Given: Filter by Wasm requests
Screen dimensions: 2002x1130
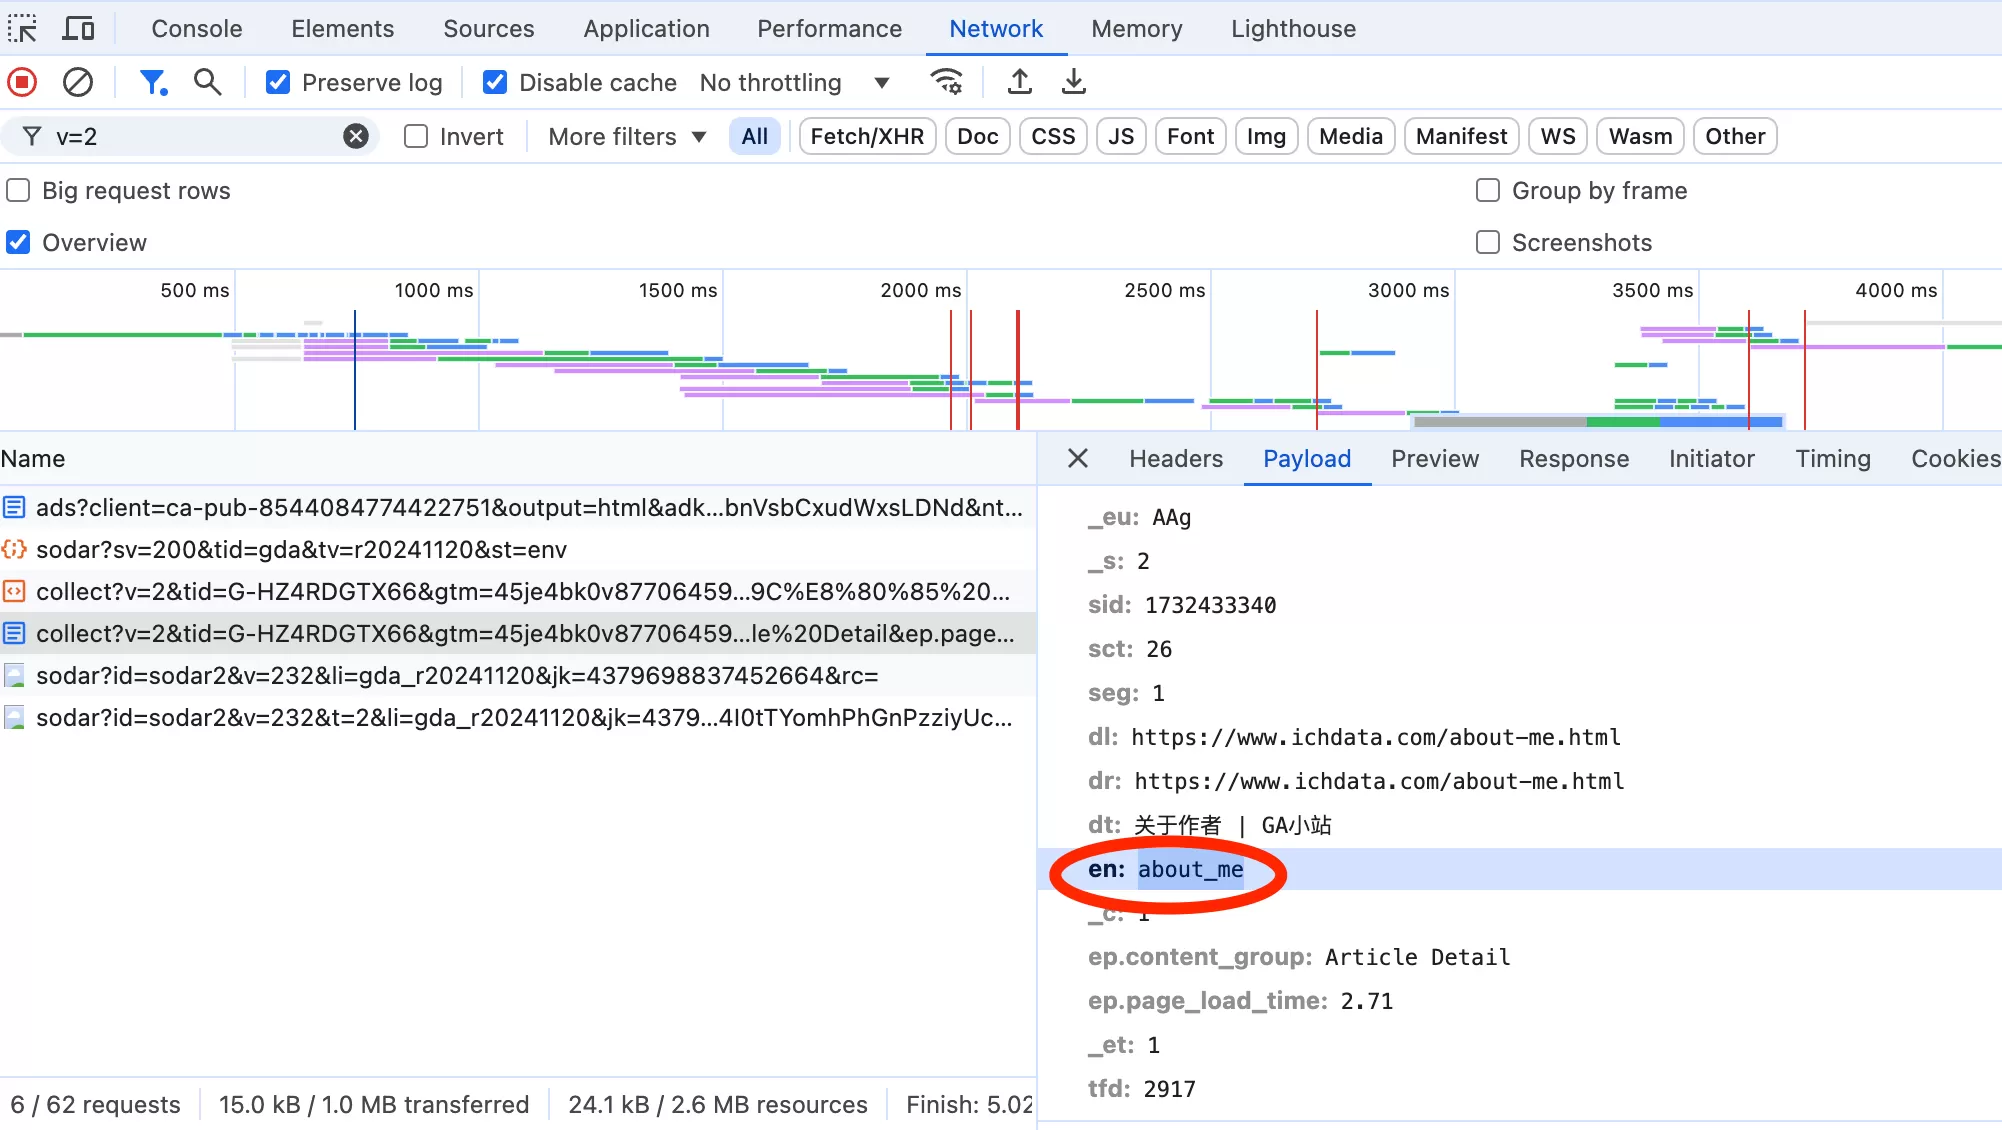Looking at the screenshot, I should [1640, 136].
